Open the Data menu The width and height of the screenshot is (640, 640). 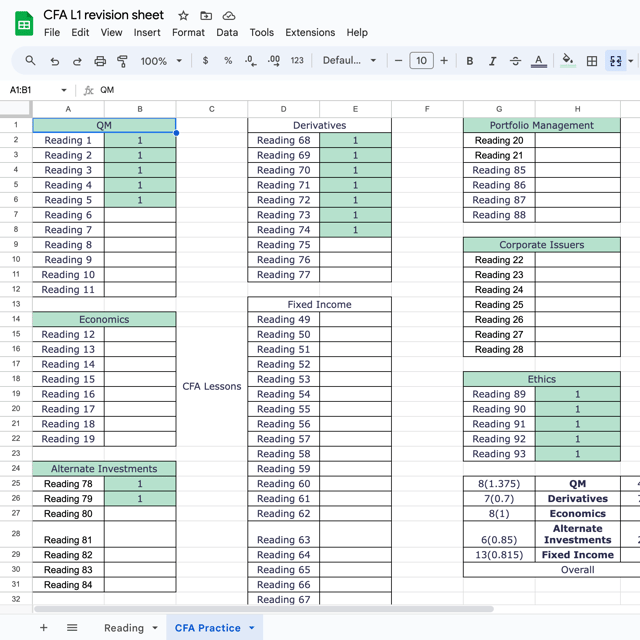227,33
